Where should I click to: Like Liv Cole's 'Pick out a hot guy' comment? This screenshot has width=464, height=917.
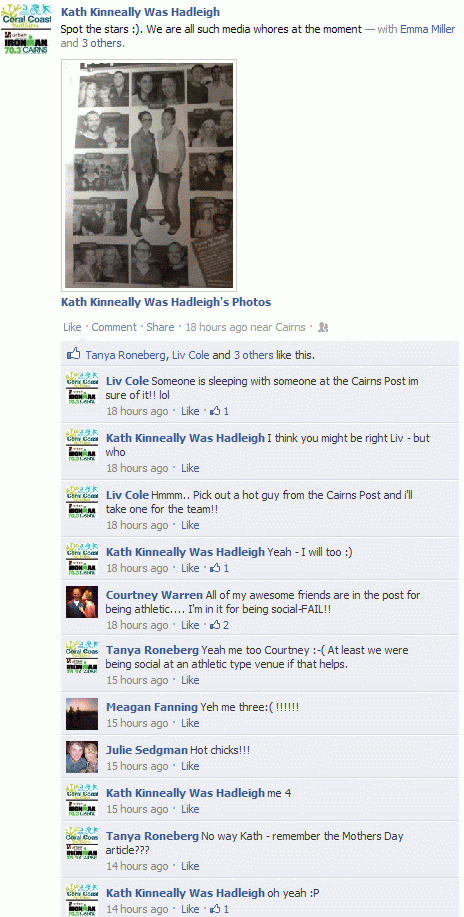[x=190, y=525]
